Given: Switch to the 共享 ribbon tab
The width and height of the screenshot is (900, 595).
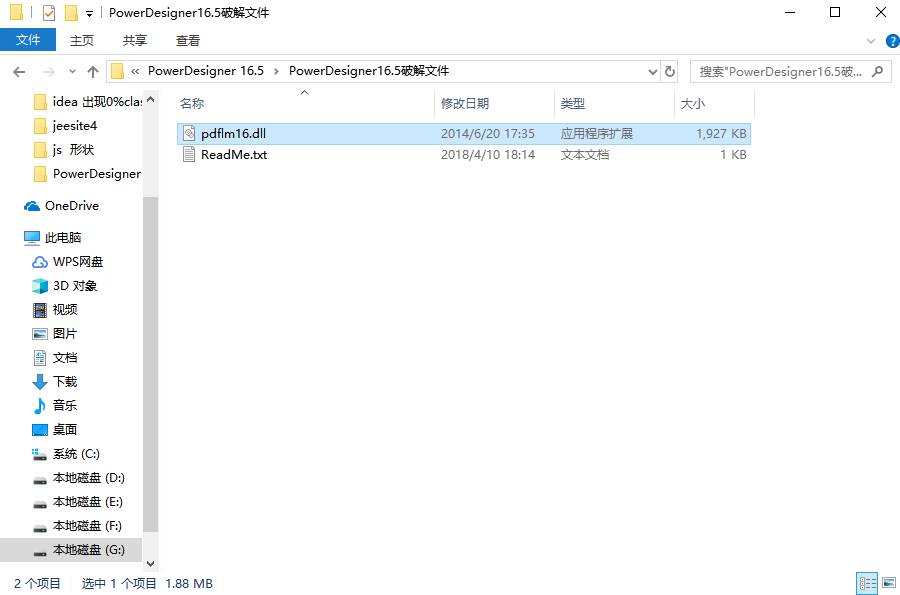Looking at the screenshot, I should coord(135,40).
